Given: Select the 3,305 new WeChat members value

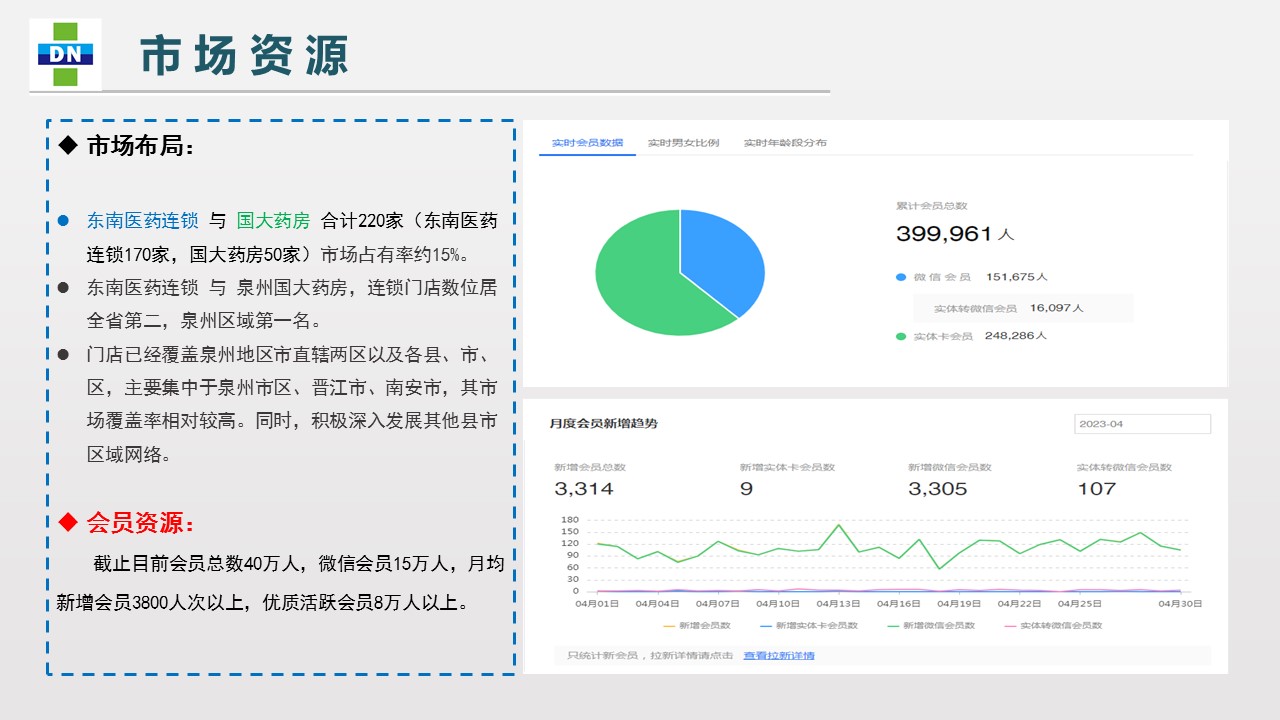Looking at the screenshot, I should point(938,489).
